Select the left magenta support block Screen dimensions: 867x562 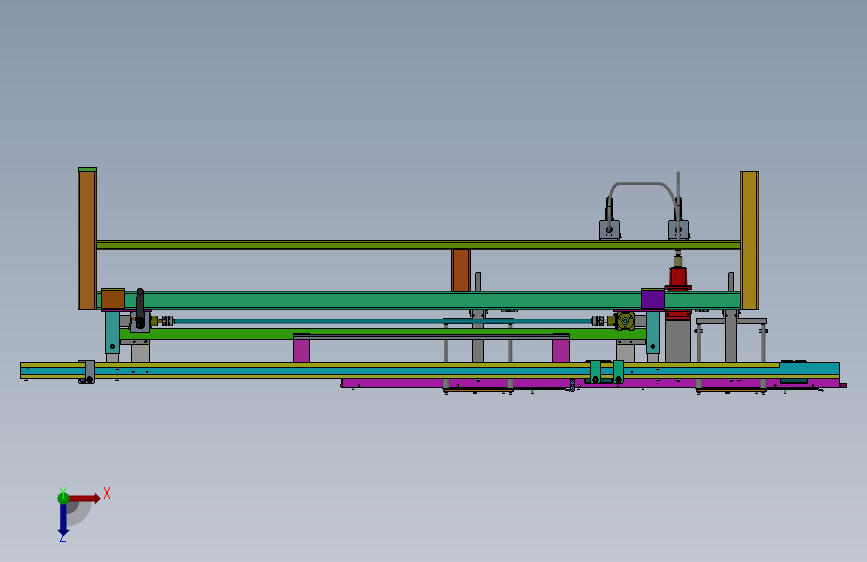pos(301,350)
